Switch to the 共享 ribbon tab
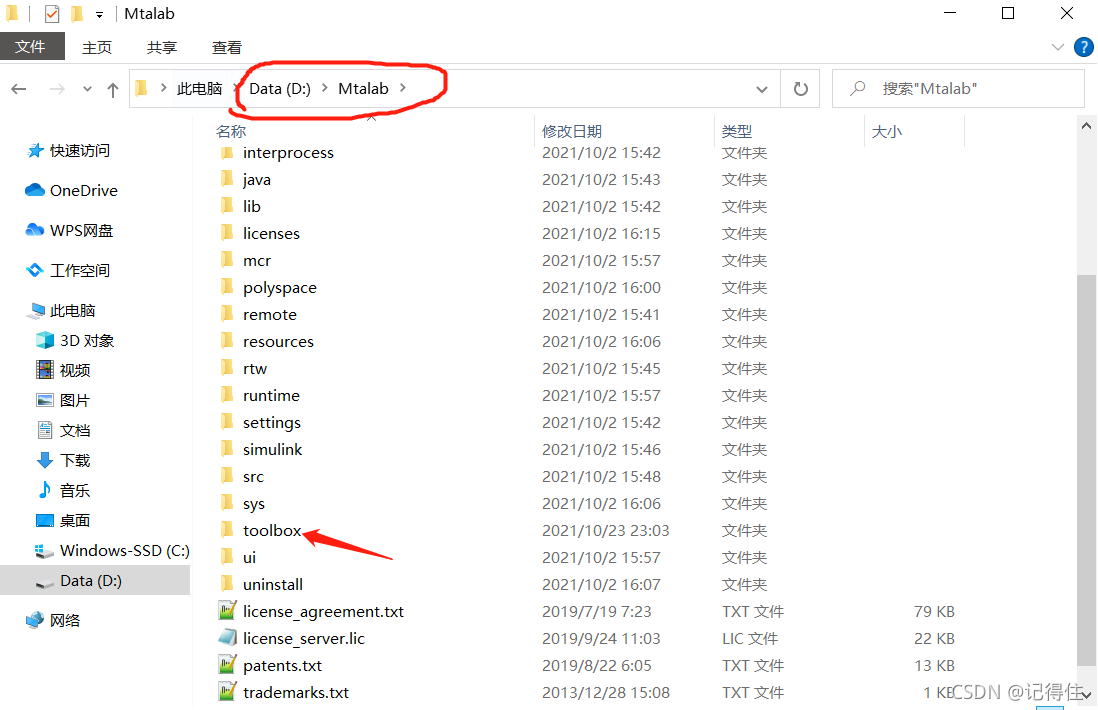This screenshot has width=1098, height=710. [x=162, y=47]
